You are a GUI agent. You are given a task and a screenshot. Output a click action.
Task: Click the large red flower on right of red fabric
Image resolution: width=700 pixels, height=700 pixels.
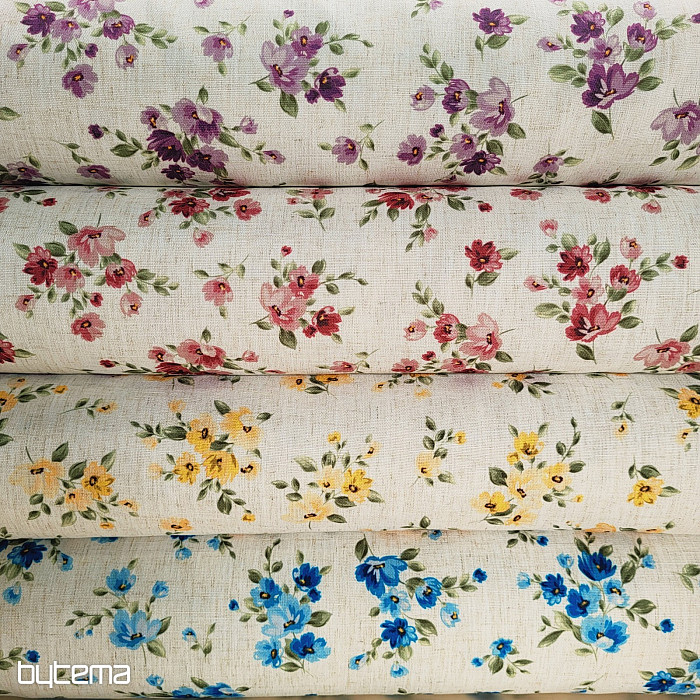[x=591, y=322]
